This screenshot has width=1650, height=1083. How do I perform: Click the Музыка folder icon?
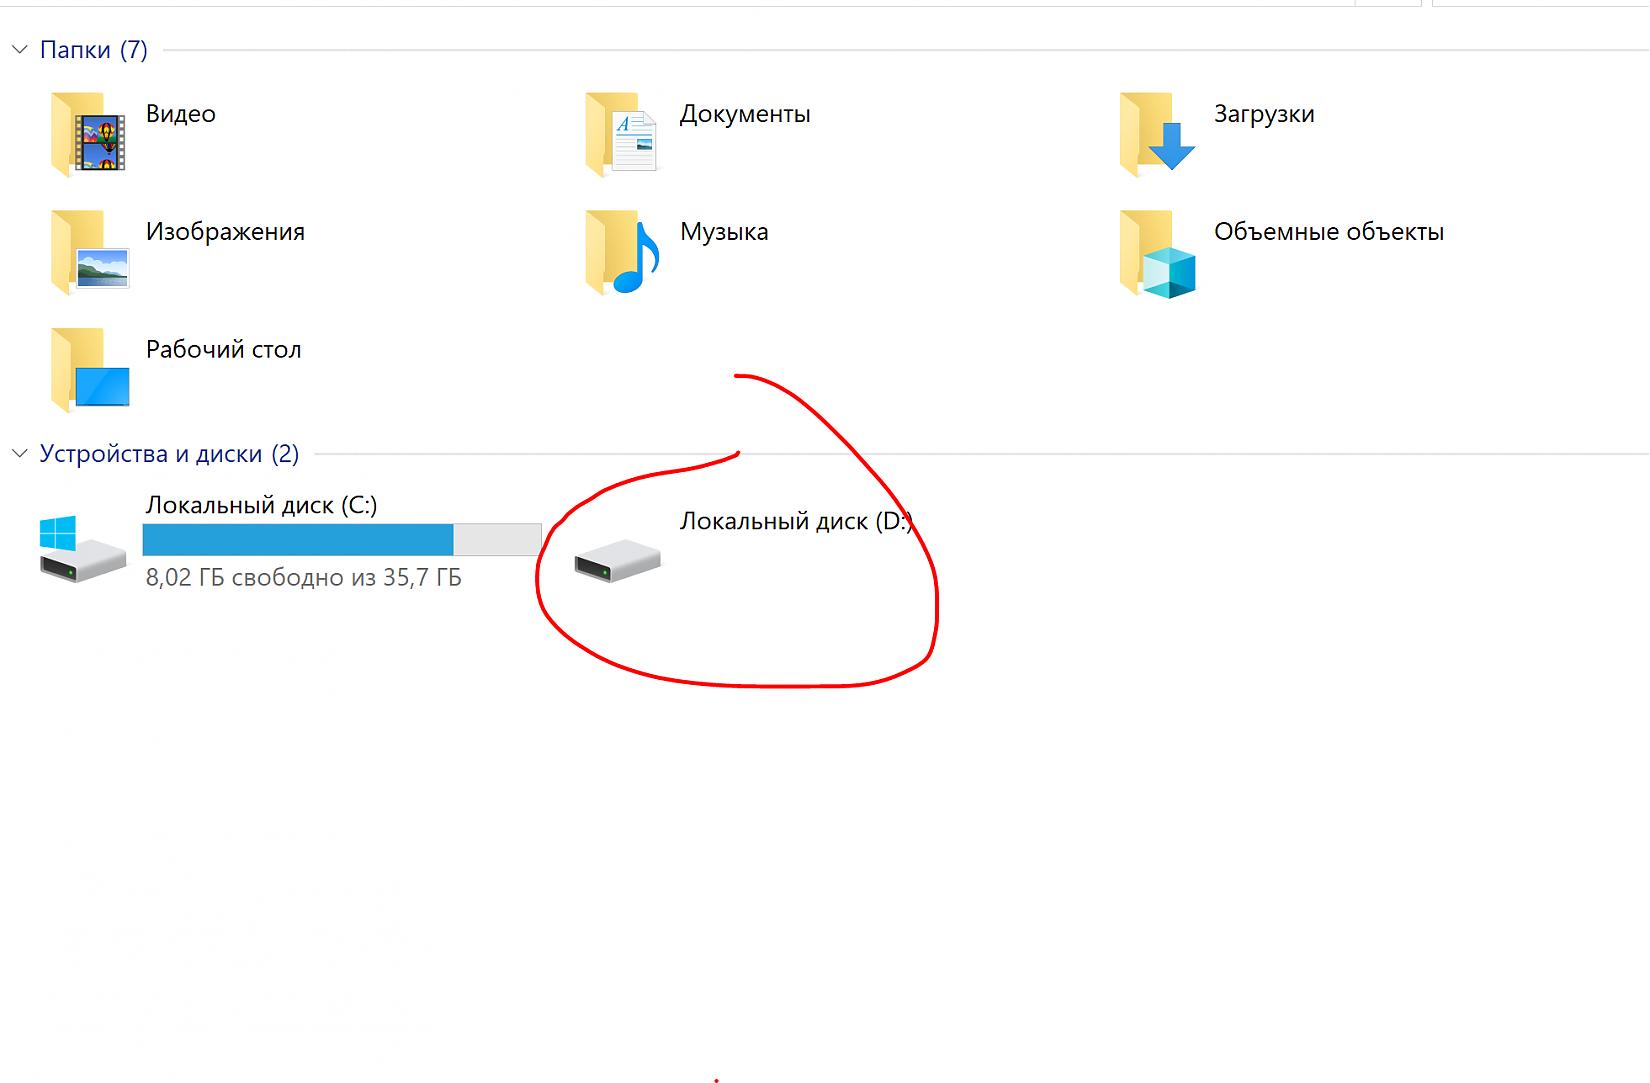click(x=622, y=251)
